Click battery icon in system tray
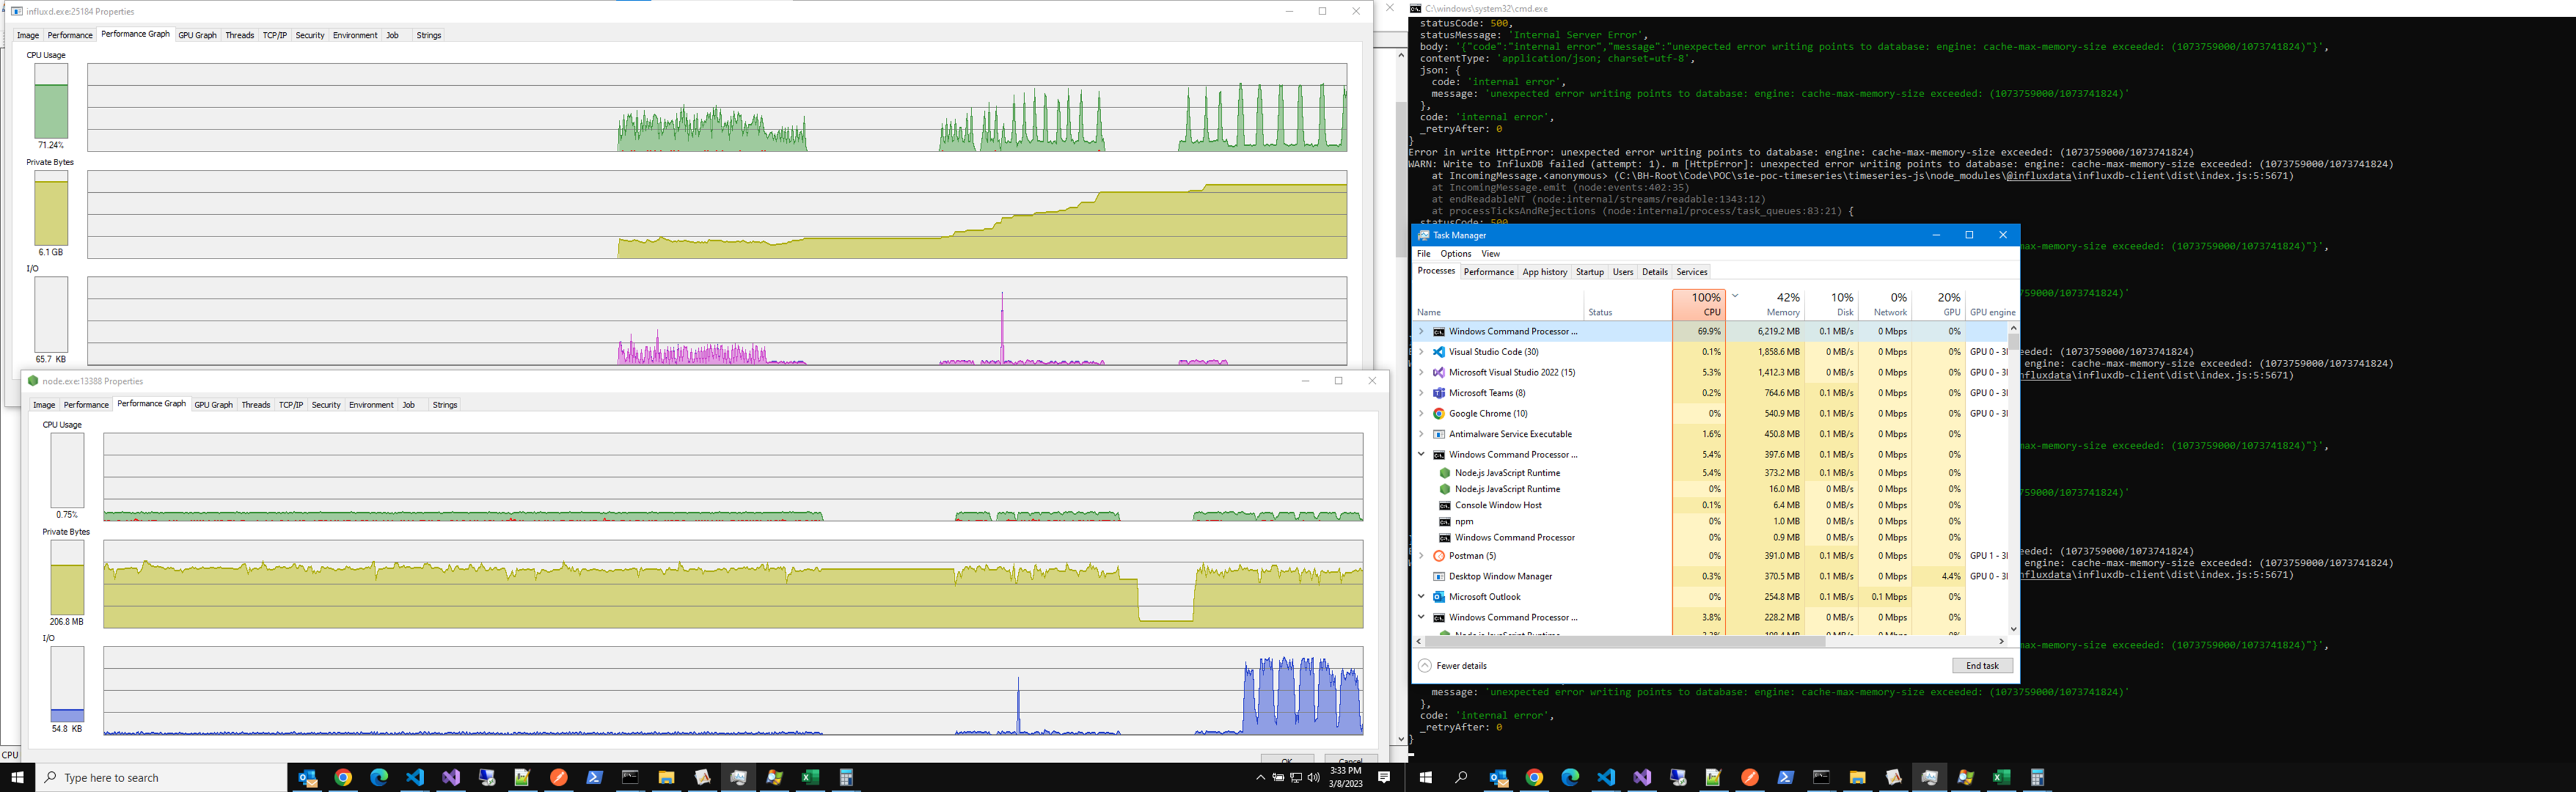The width and height of the screenshot is (2576, 792). click(1278, 777)
